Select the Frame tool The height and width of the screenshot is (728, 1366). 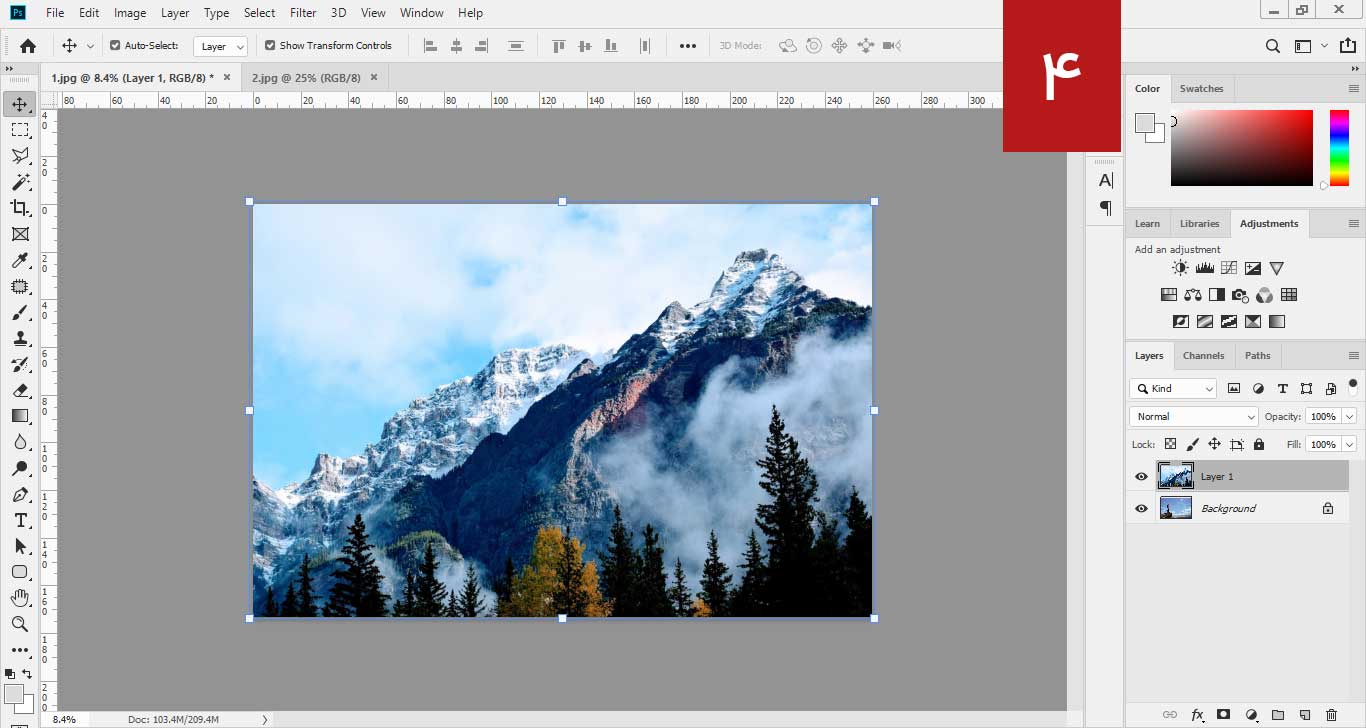[x=19, y=234]
